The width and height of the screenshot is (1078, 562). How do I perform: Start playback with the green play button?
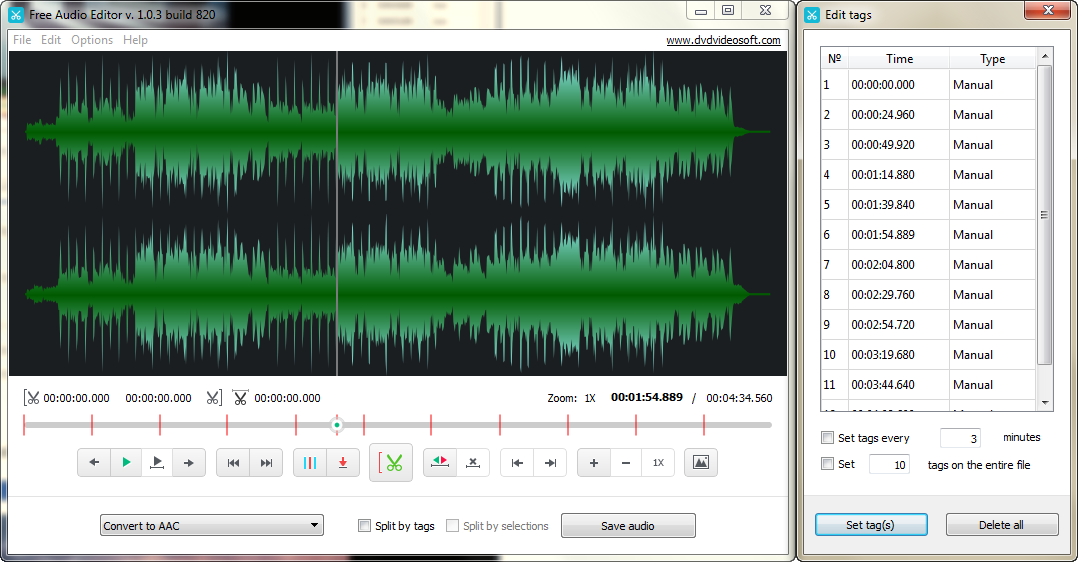[x=126, y=463]
